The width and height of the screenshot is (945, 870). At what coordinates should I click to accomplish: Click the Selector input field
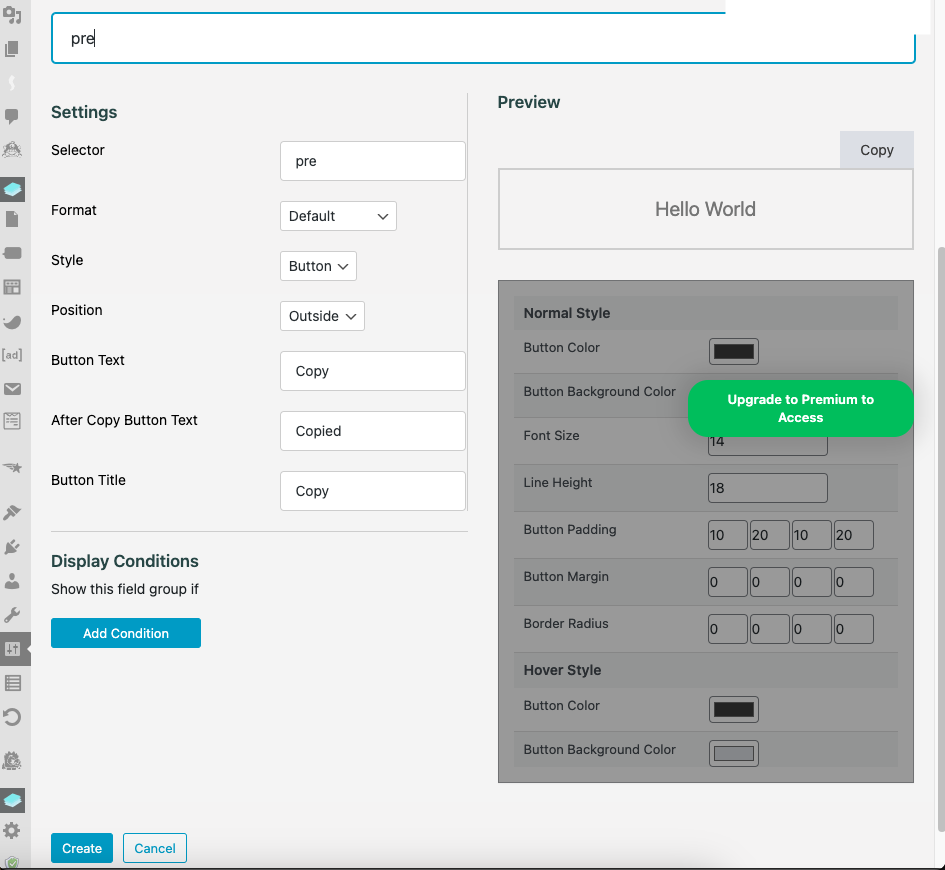click(372, 161)
